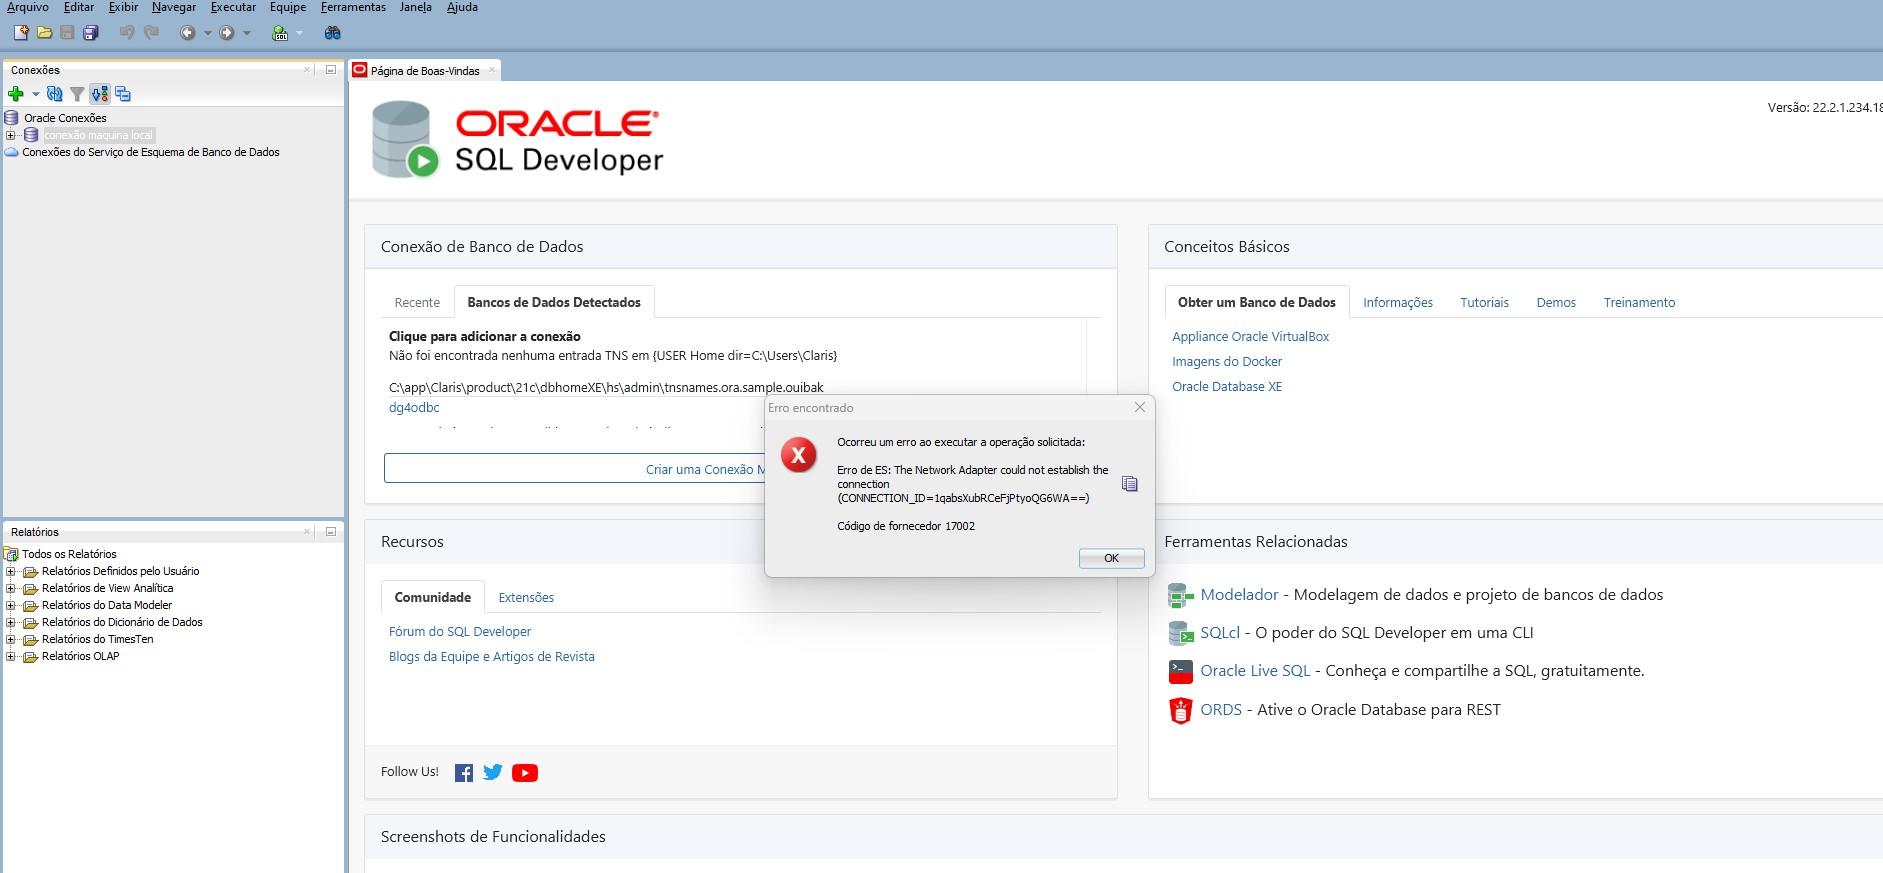Select the Oracle Conexões root node
Viewport: 1883px width, 873px height.
(x=65, y=118)
